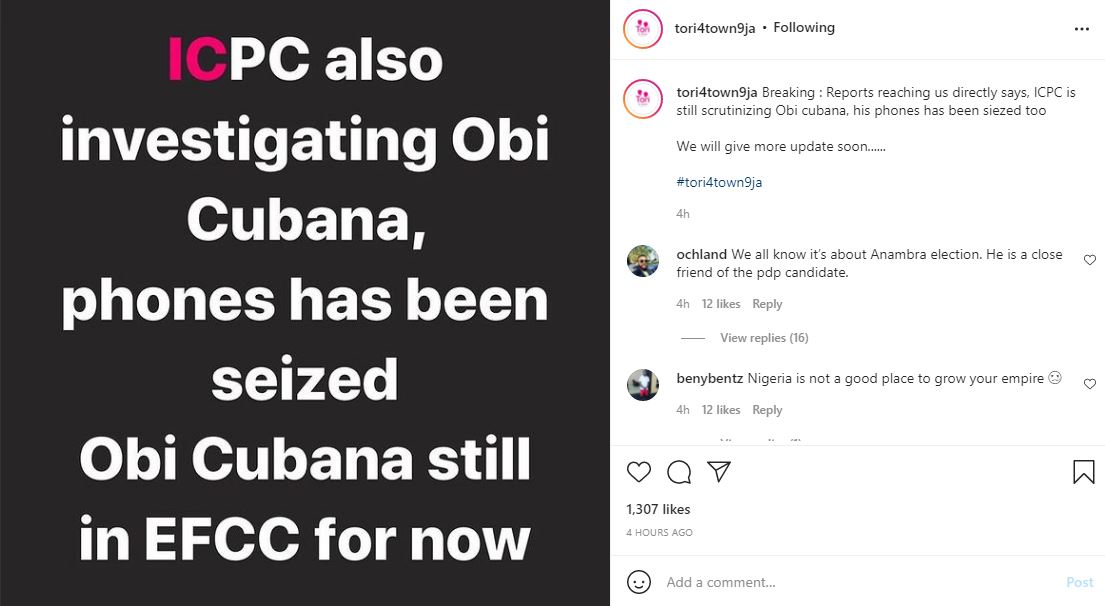Like benybentz's comment with small heart

tap(1090, 384)
